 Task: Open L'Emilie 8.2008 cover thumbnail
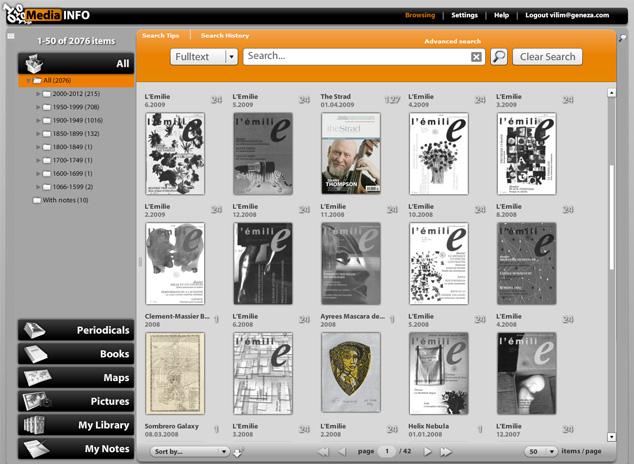coord(526,264)
